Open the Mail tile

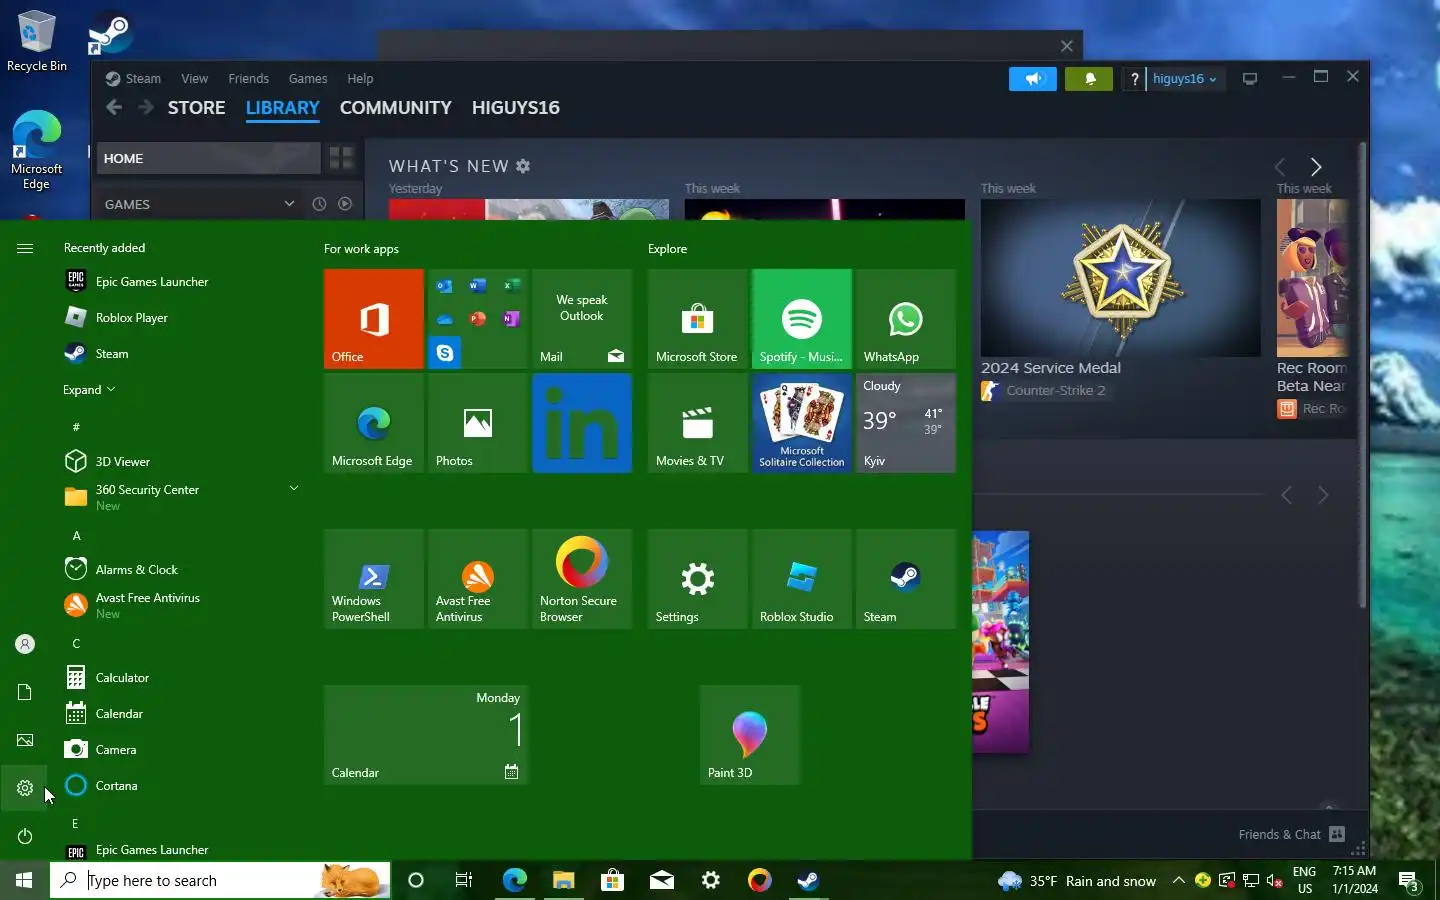coord(582,319)
